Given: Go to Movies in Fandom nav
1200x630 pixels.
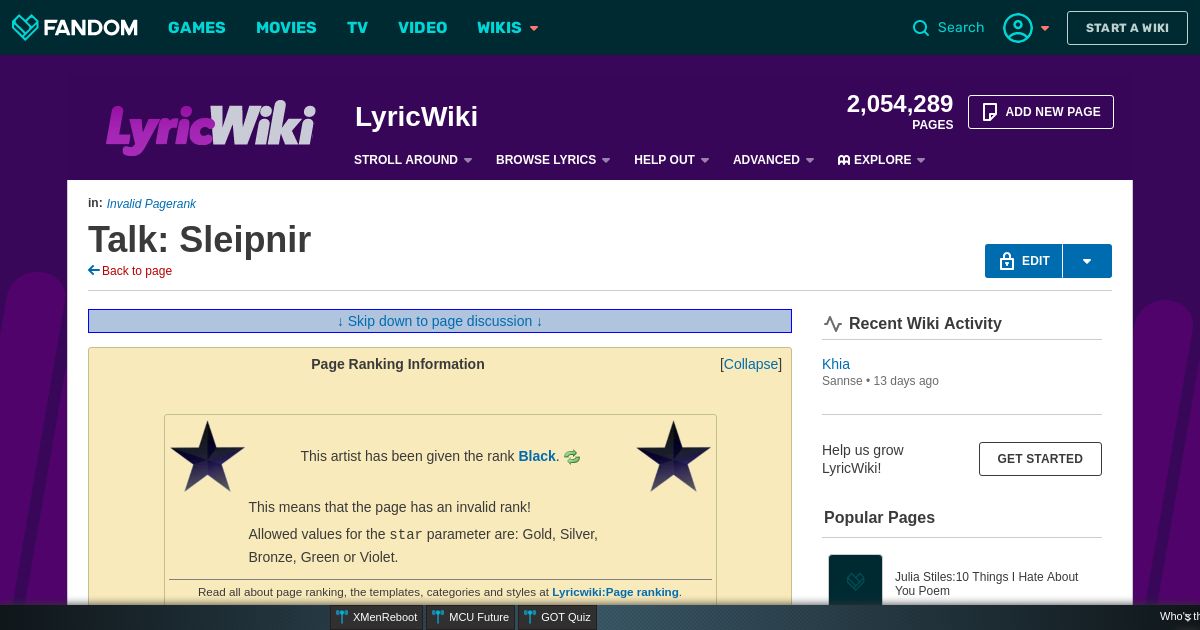Looking at the screenshot, I should 286,28.
